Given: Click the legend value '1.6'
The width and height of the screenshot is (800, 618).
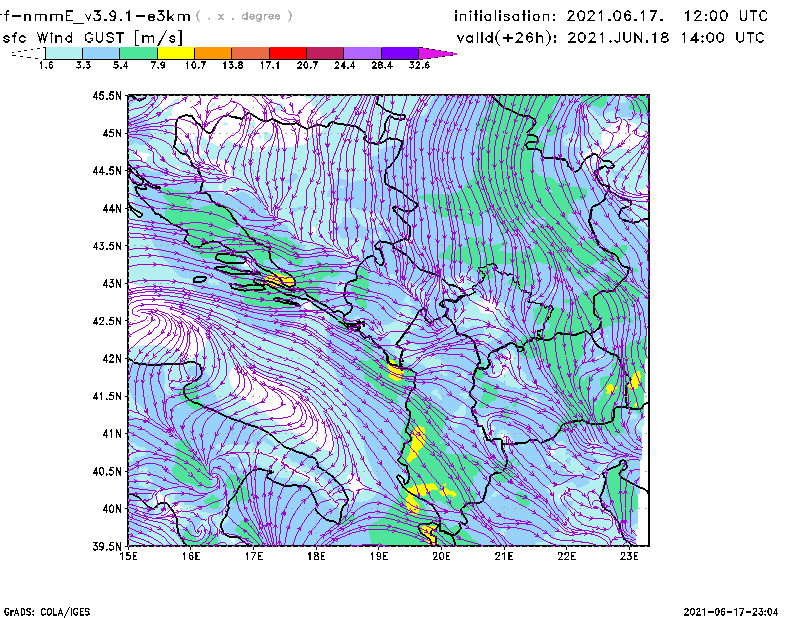Looking at the screenshot, I should pos(46,65).
